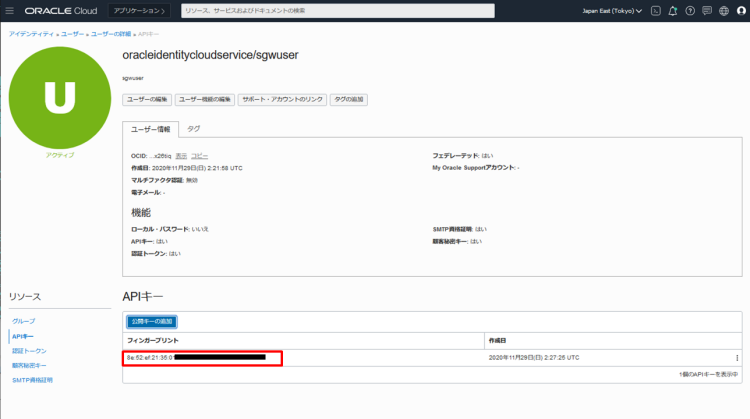Open the user profile avatar menu
Image resolution: width=750 pixels, height=419 pixels.
coord(740,11)
